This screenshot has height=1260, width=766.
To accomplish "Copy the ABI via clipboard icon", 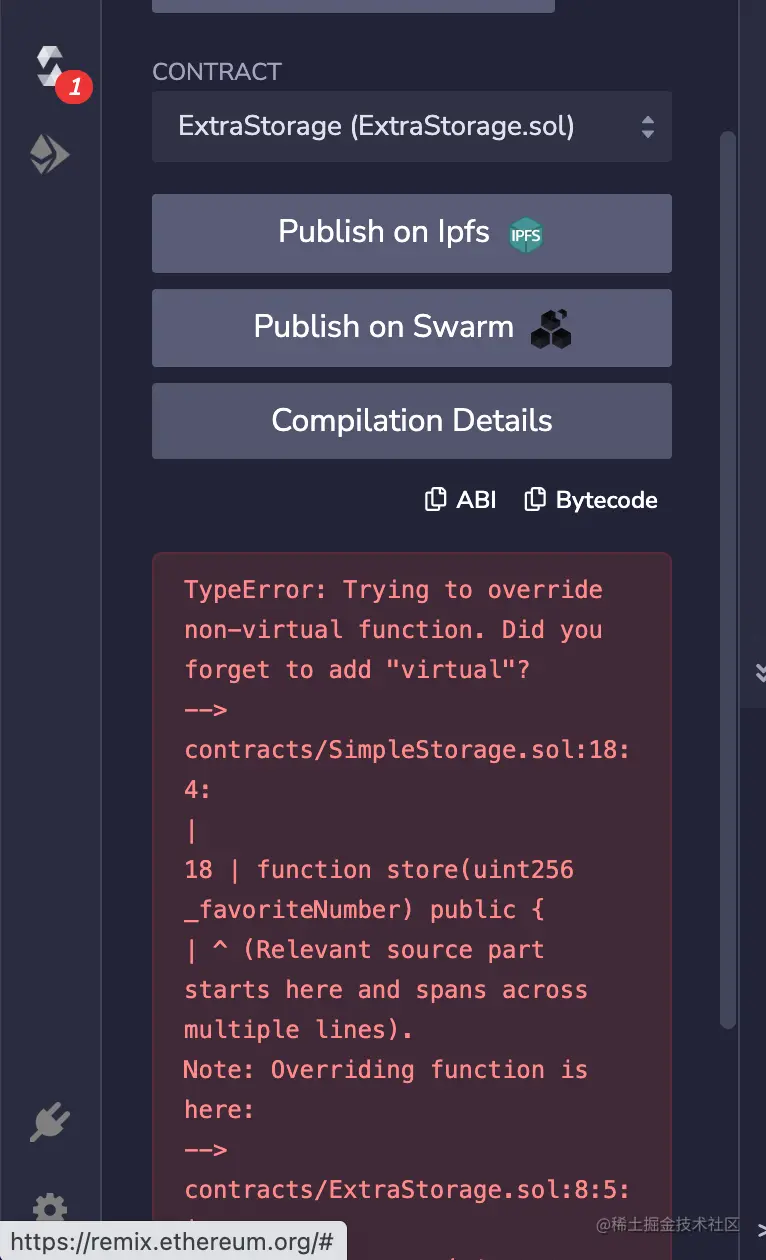I will pyautogui.click(x=435, y=500).
